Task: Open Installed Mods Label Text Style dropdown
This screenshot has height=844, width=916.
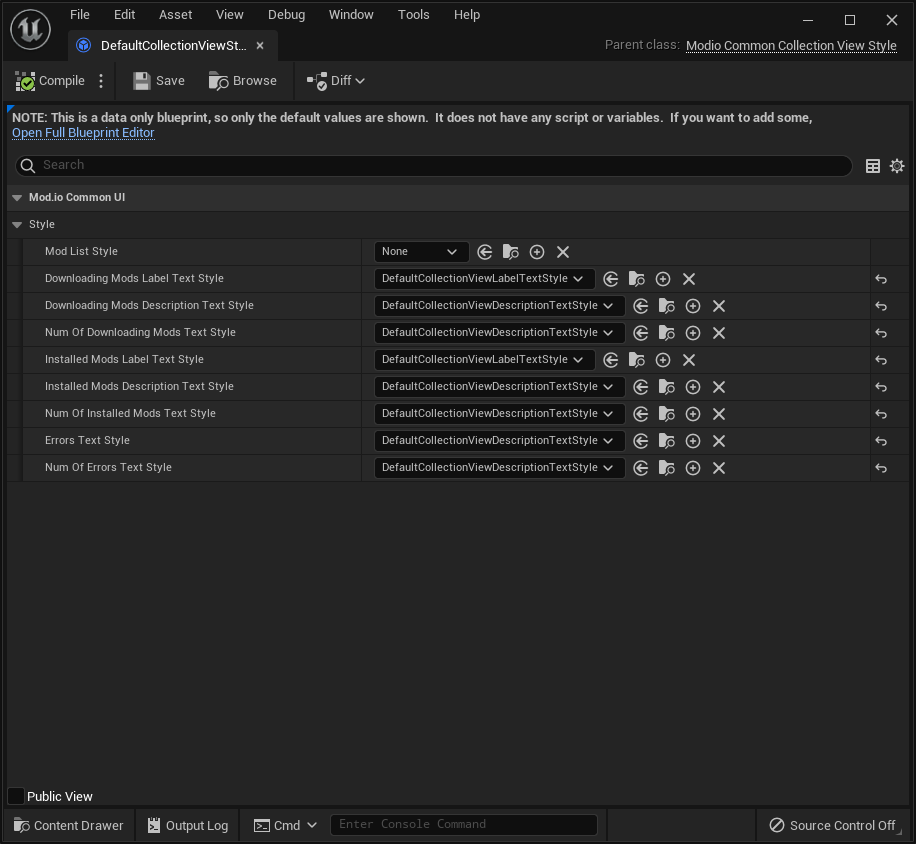Action: pos(484,359)
